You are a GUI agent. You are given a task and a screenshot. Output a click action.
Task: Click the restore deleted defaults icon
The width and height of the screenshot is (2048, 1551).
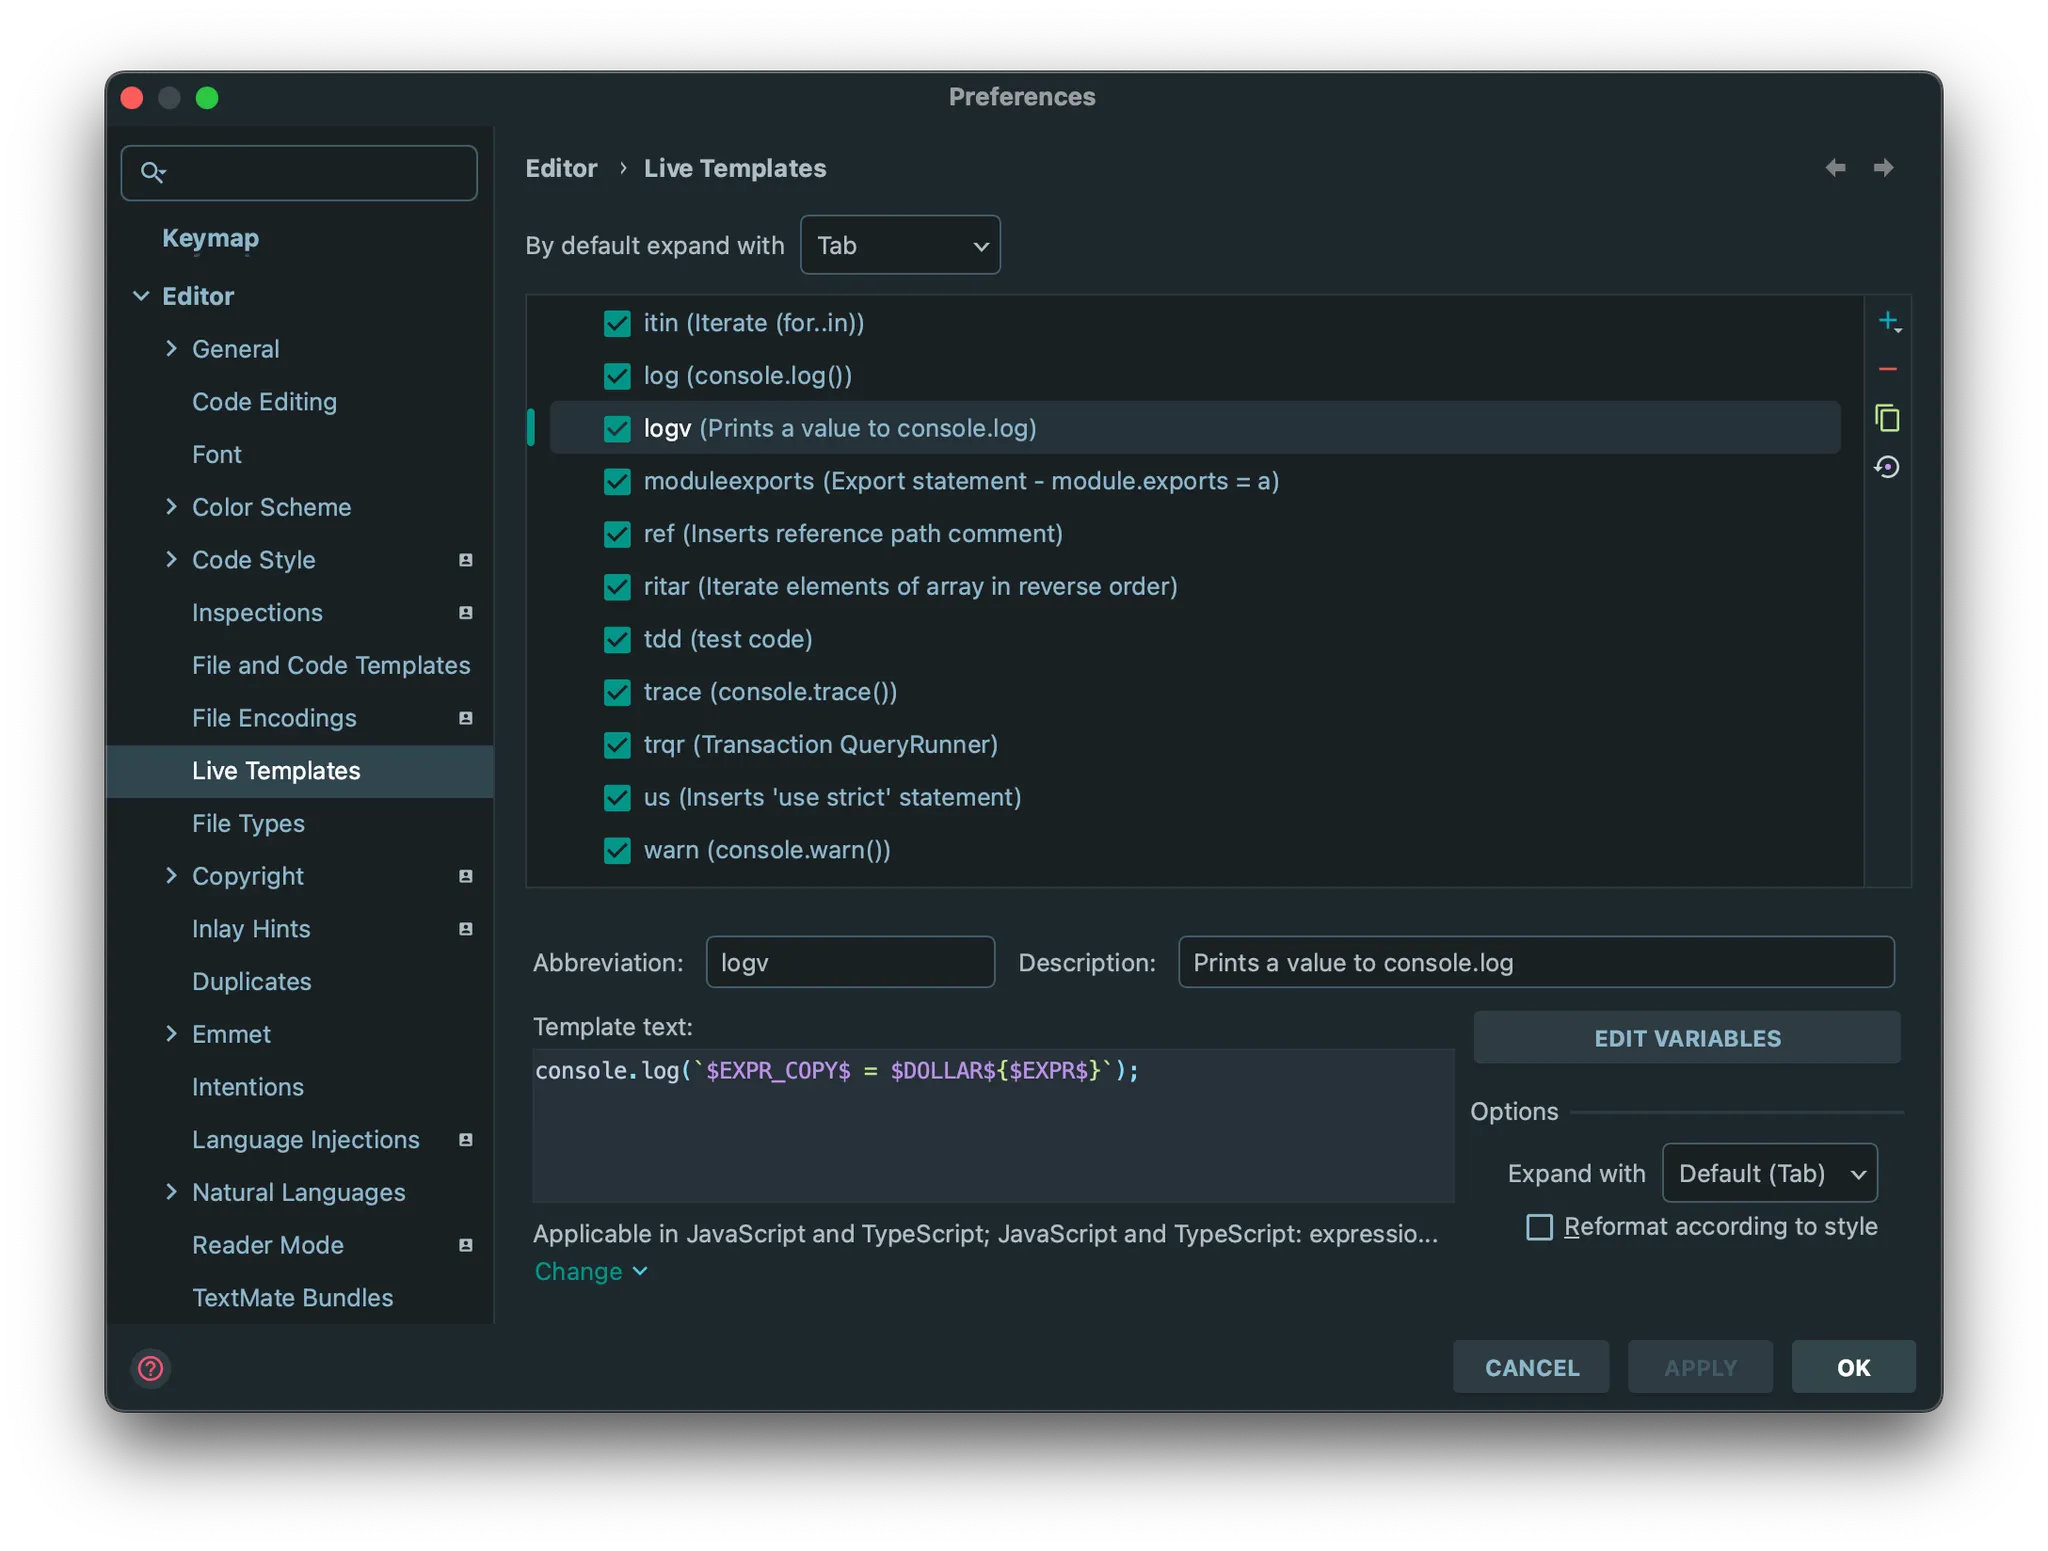(1887, 467)
